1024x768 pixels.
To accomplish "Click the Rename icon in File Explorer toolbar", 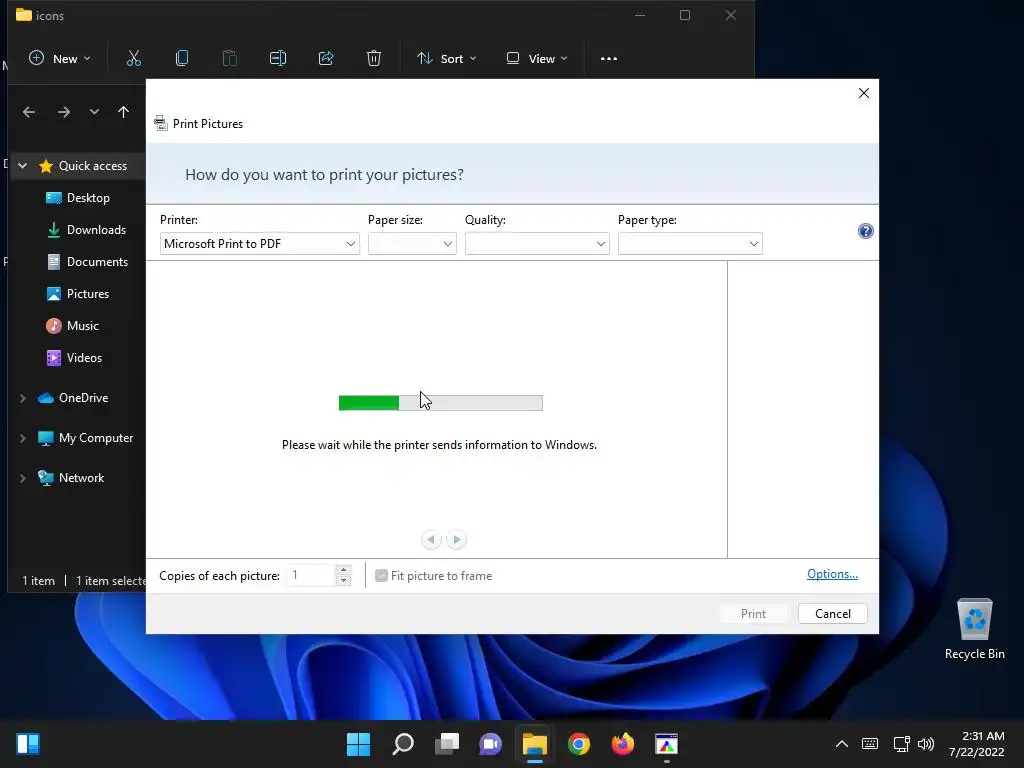I will pyautogui.click(x=278, y=58).
